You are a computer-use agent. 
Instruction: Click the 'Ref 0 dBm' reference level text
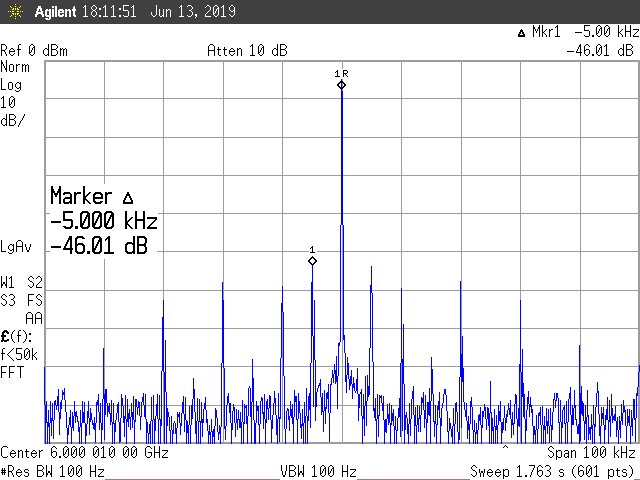[x=34, y=51]
